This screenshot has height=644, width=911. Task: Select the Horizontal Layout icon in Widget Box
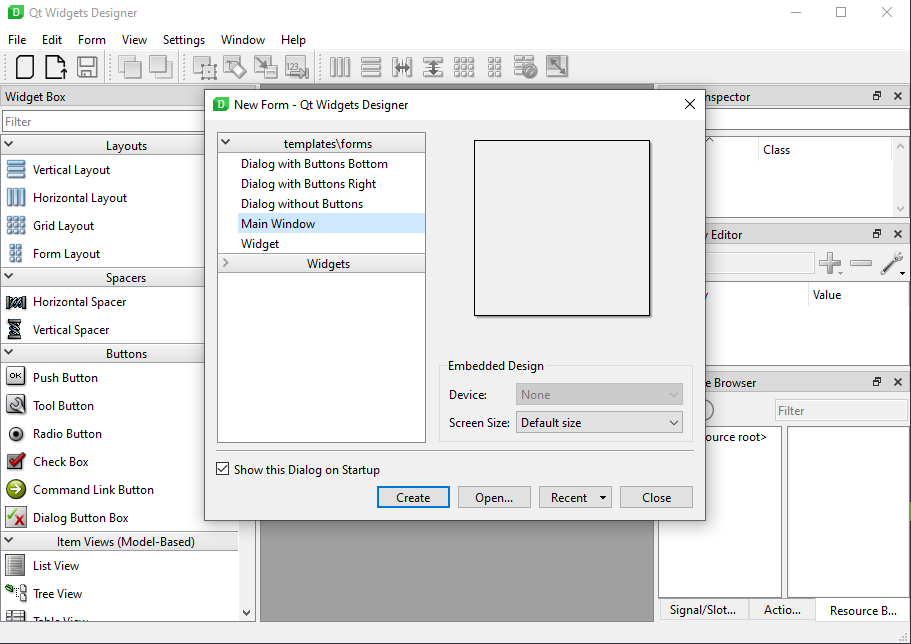(x=16, y=198)
